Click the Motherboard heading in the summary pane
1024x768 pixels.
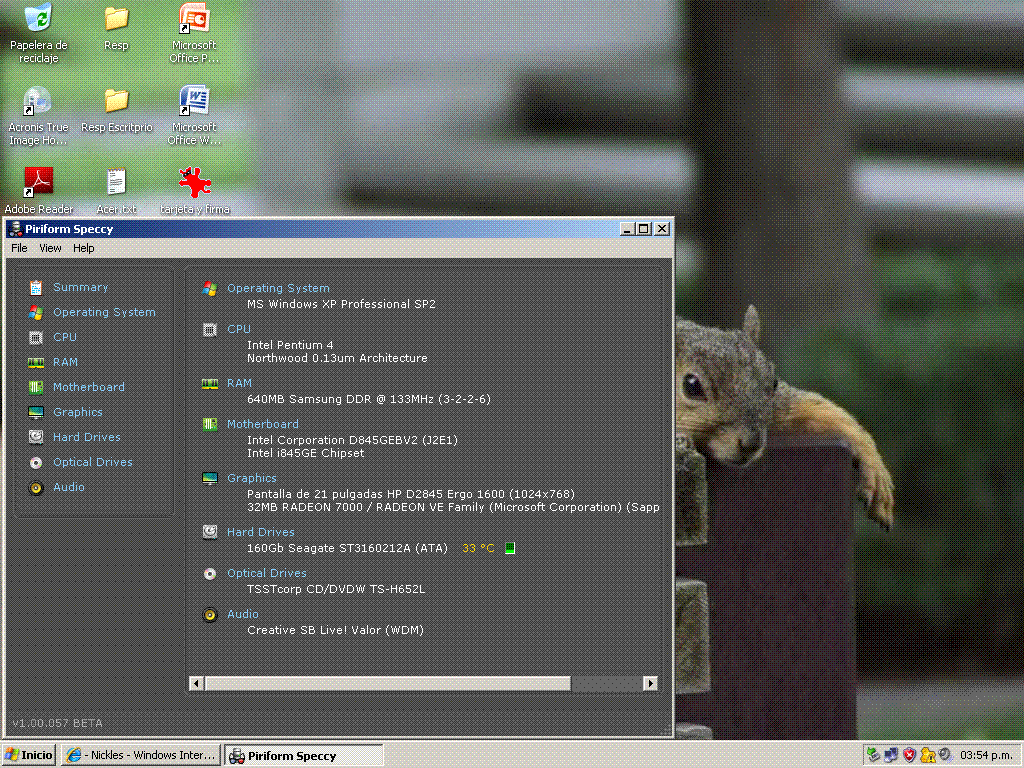pos(263,424)
